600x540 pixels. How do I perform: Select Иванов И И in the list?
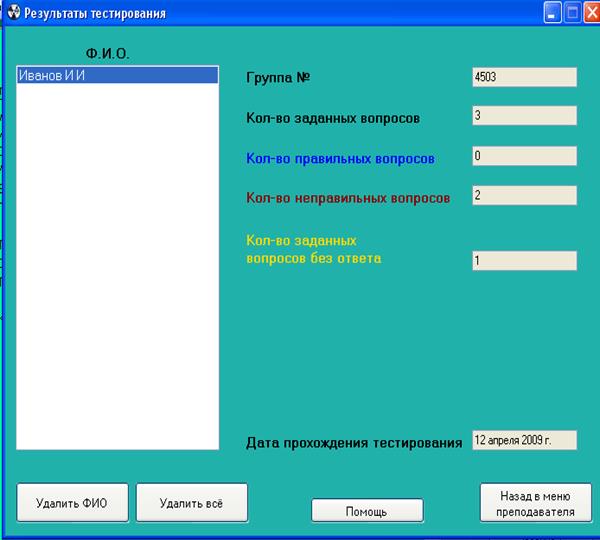(117, 75)
